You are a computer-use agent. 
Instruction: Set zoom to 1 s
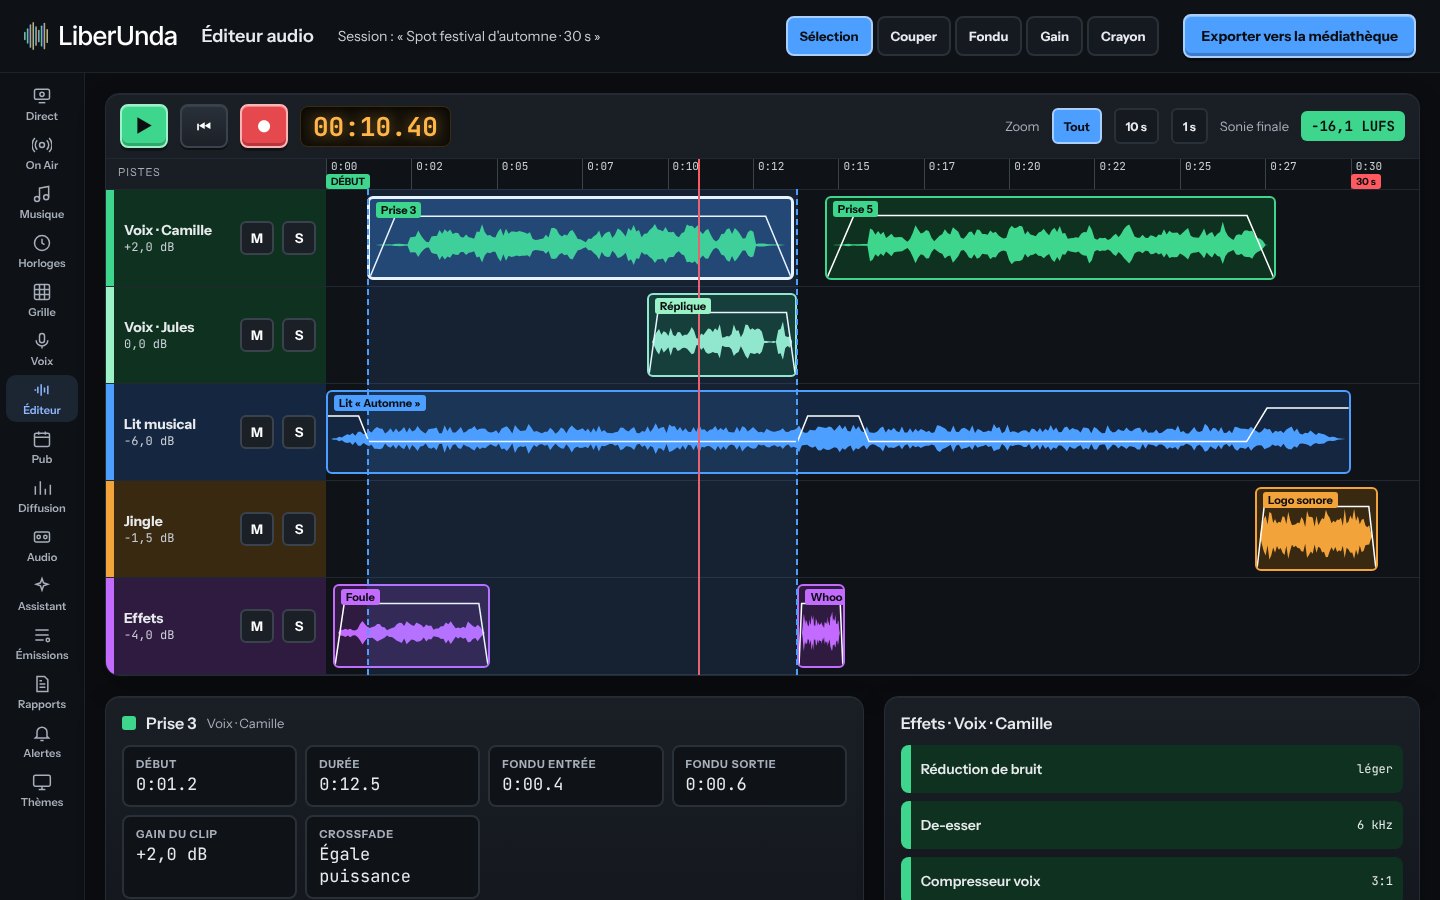[1189, 126]
